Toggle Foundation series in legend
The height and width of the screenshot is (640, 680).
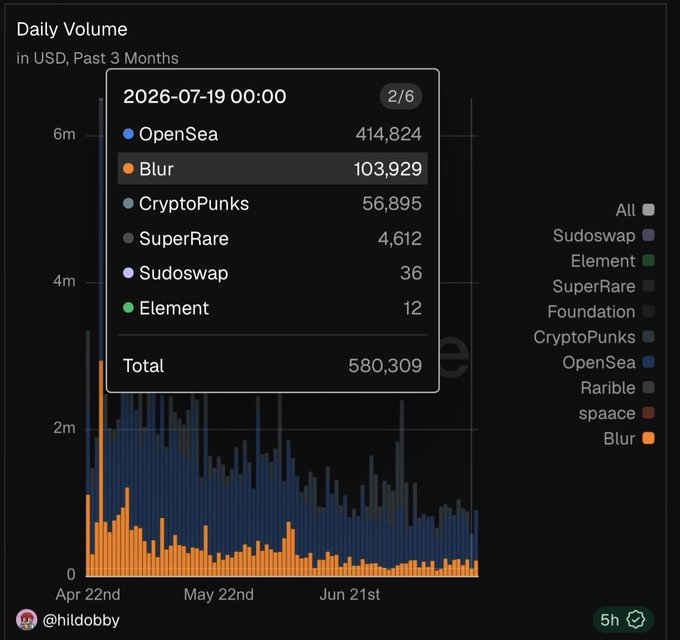(x=601, y=312)
